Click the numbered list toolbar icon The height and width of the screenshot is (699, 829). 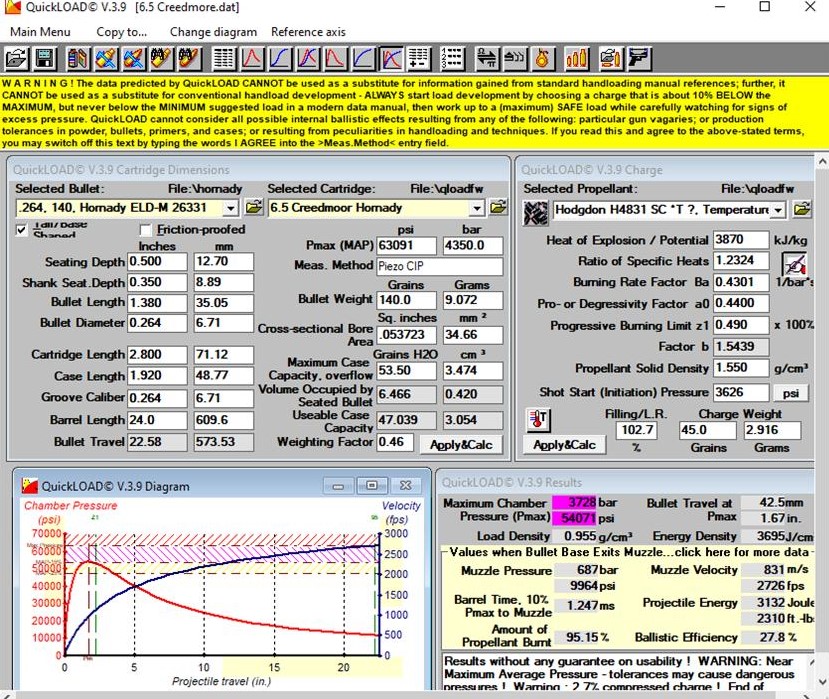(452, 58)
